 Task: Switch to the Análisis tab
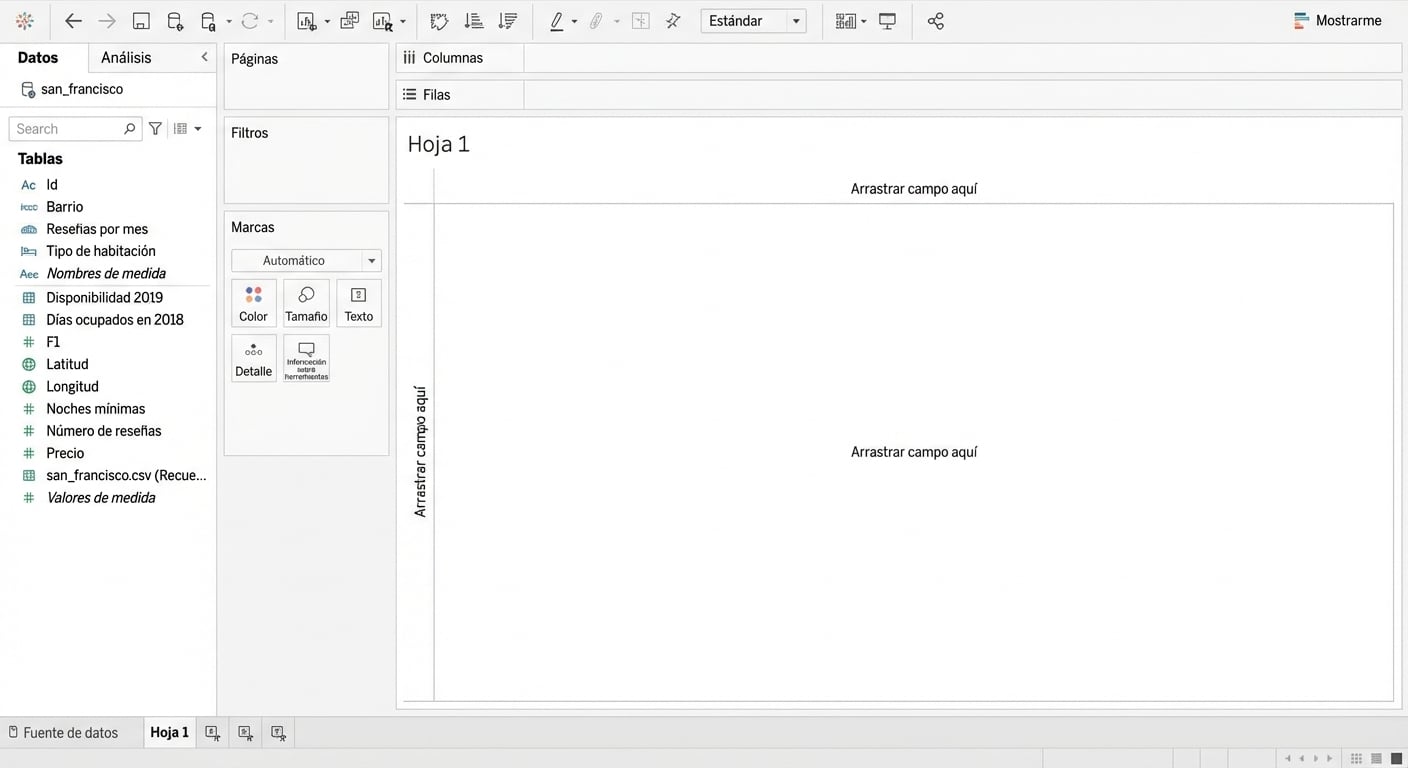coord(126,58)
